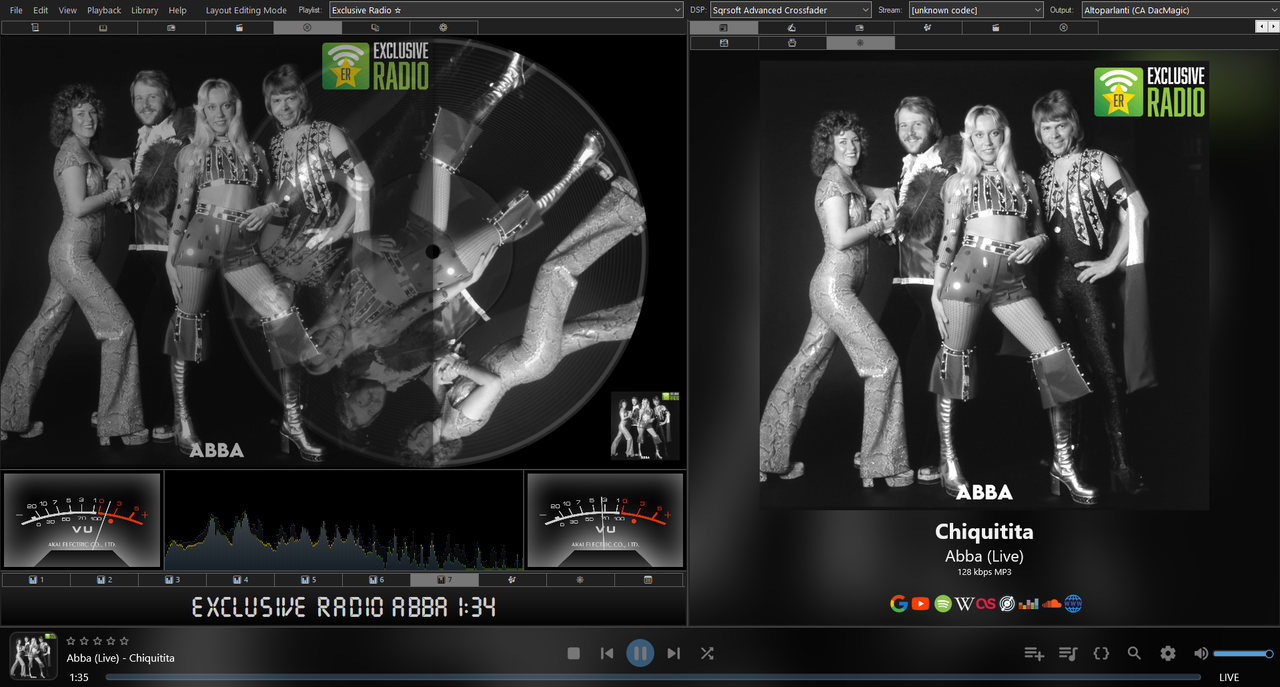
Task: Open SoundCloud icon link
Action: click(x=1051, y=603)
